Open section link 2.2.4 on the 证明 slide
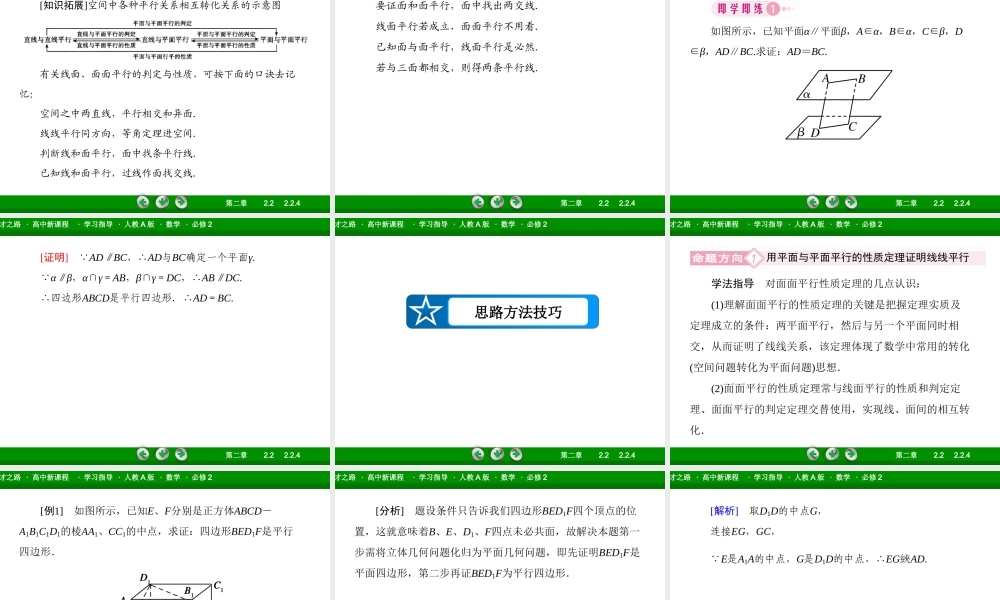Image resolution: width=1000 pixels, height=600 pixels. (x=292, y=454)
